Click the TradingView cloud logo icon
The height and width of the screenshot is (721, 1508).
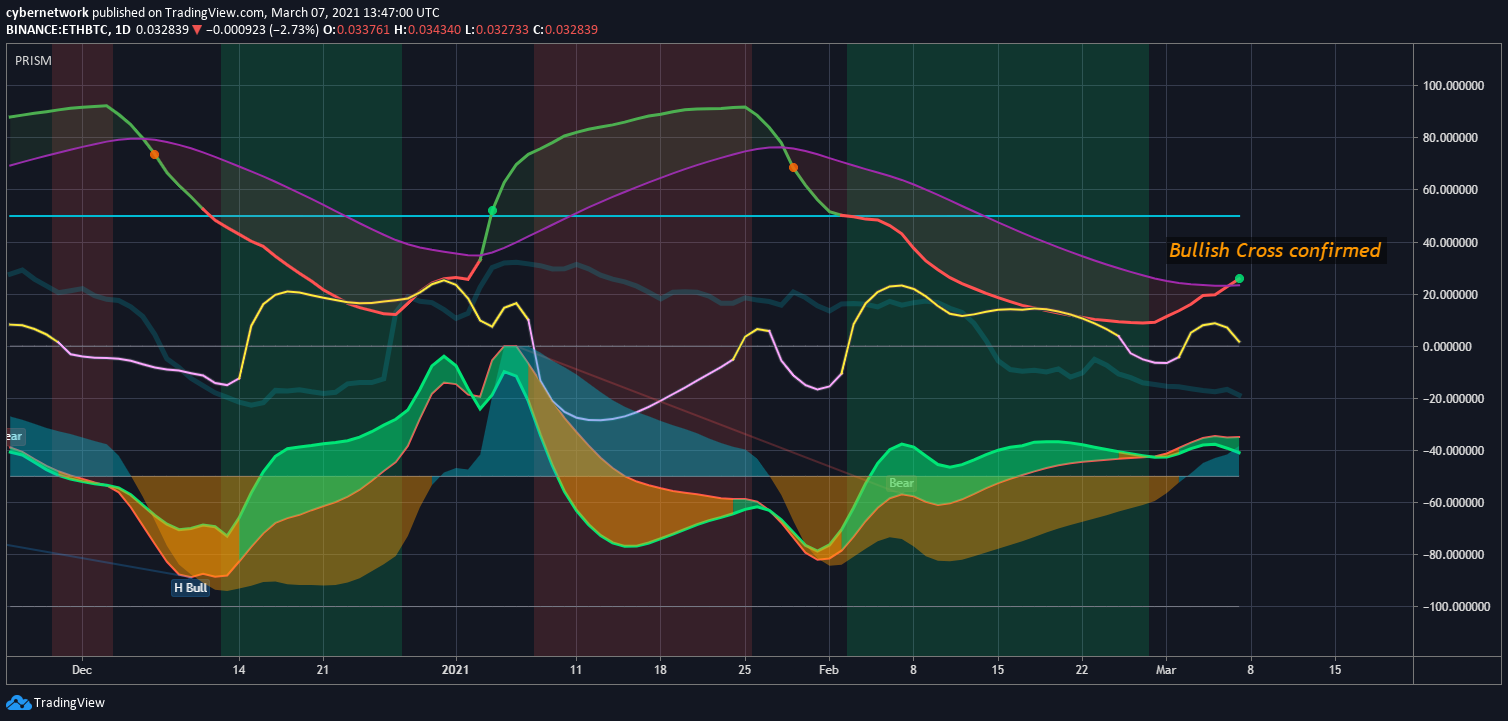coord(18,702)
